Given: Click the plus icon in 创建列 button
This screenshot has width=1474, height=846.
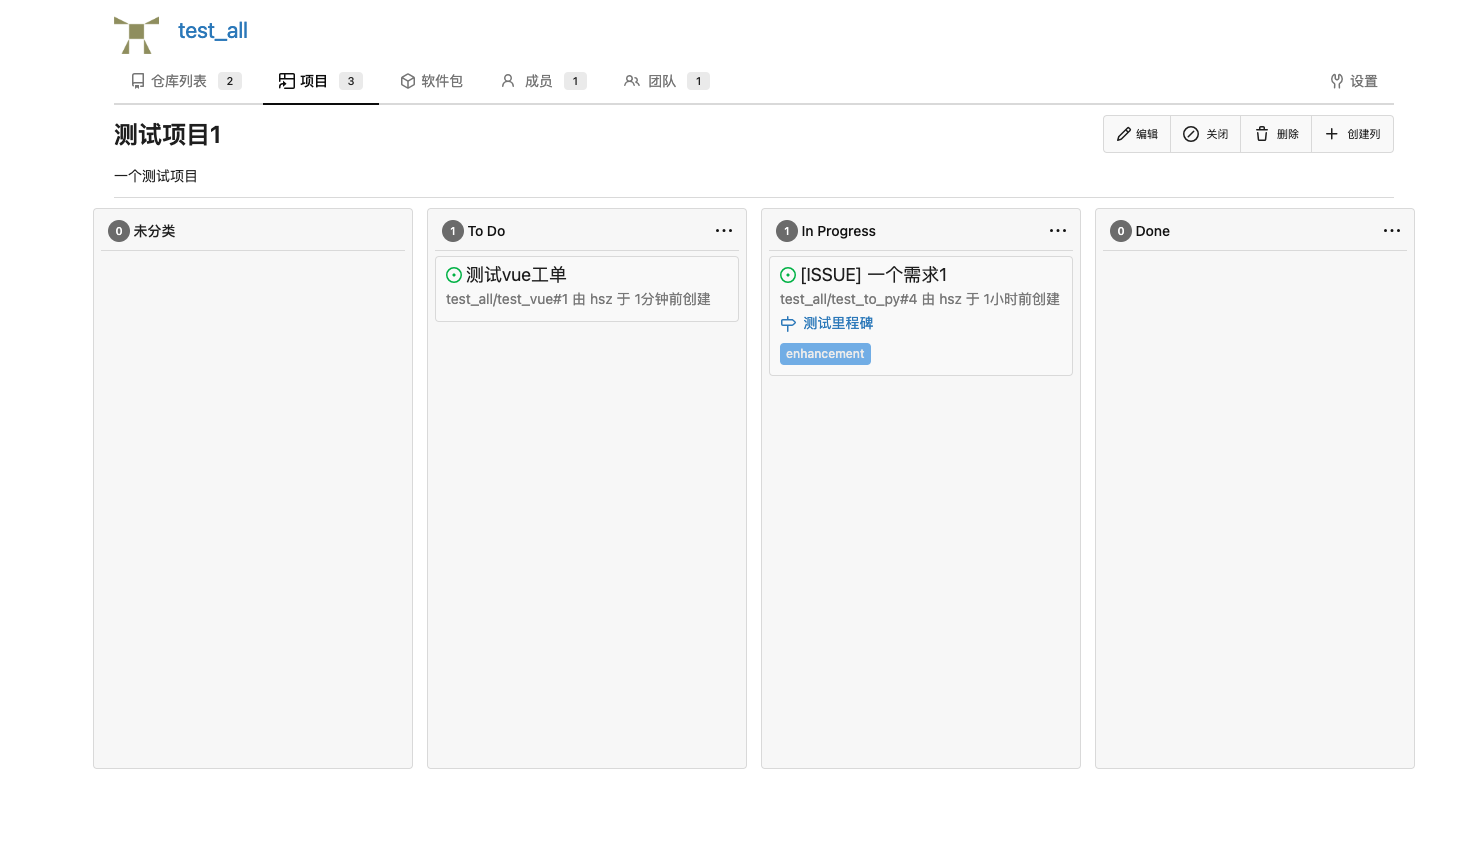Looking at the screenshot, I should pos(1332,134).
